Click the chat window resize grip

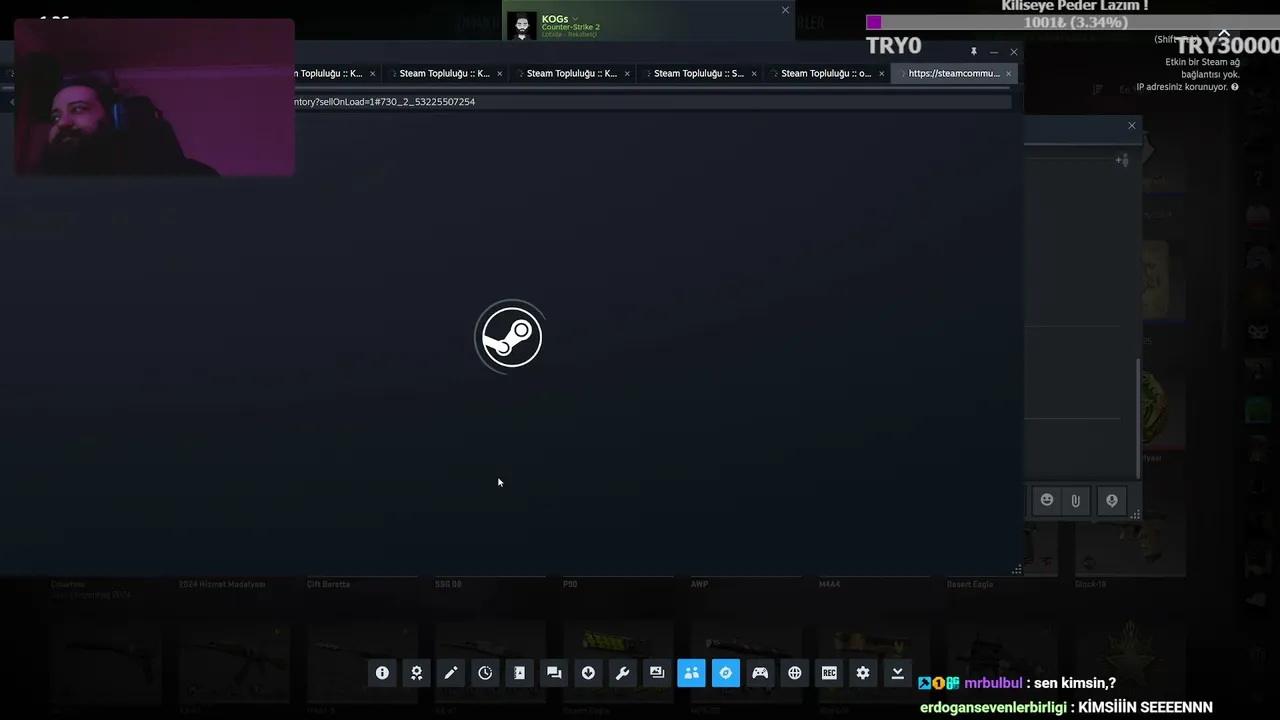pos(1135,515)
